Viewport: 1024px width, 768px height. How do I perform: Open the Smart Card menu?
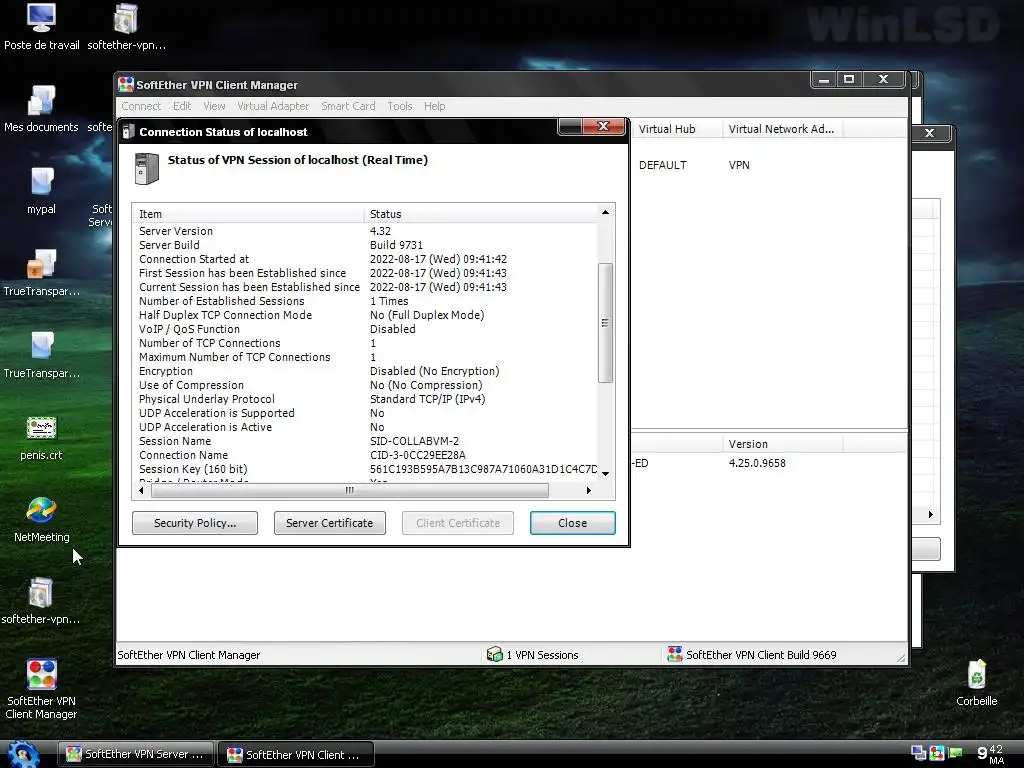[348, 106]
